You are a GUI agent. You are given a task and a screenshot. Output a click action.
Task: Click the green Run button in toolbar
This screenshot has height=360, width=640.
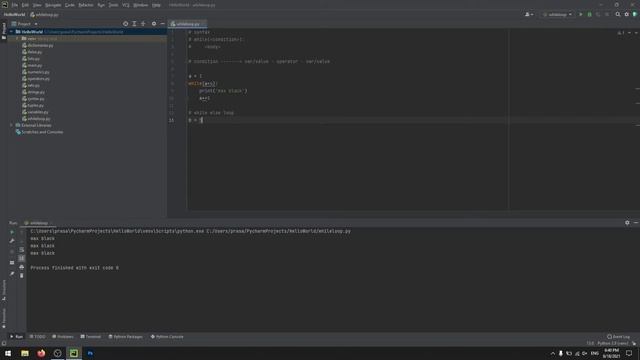(581, 15)
